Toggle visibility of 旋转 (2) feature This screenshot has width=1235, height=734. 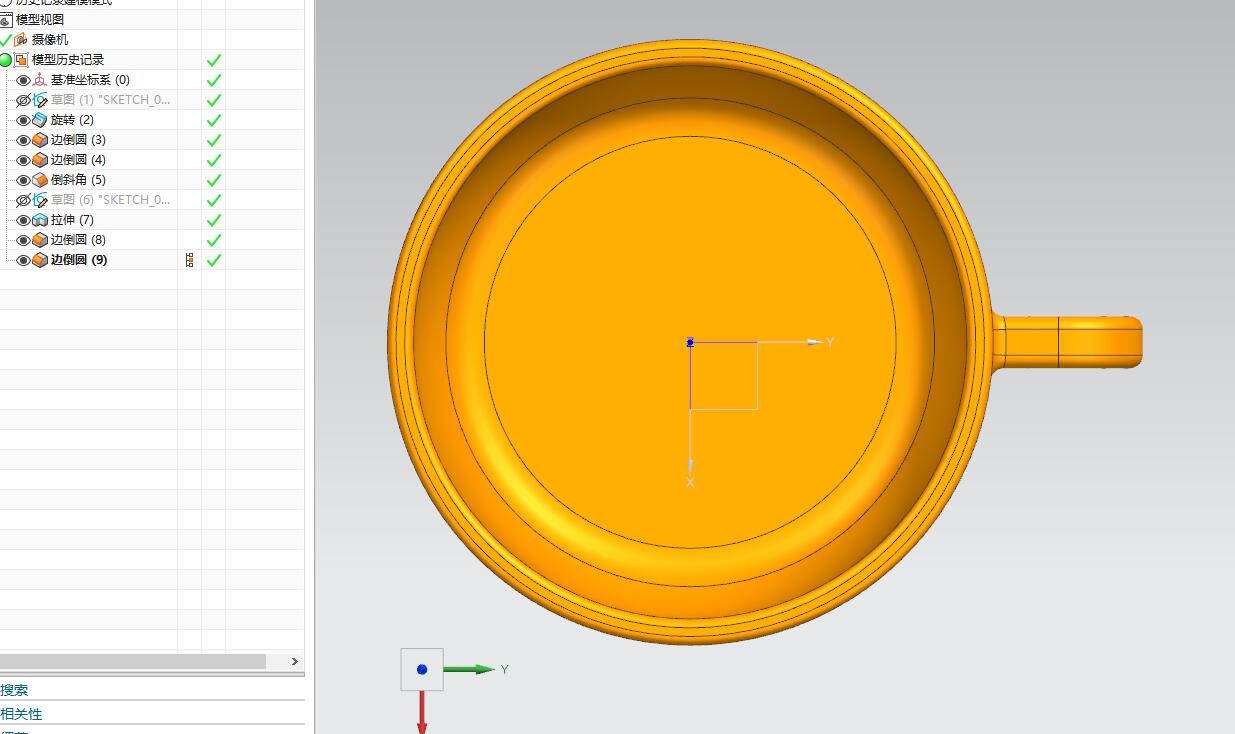click(24, 120)
